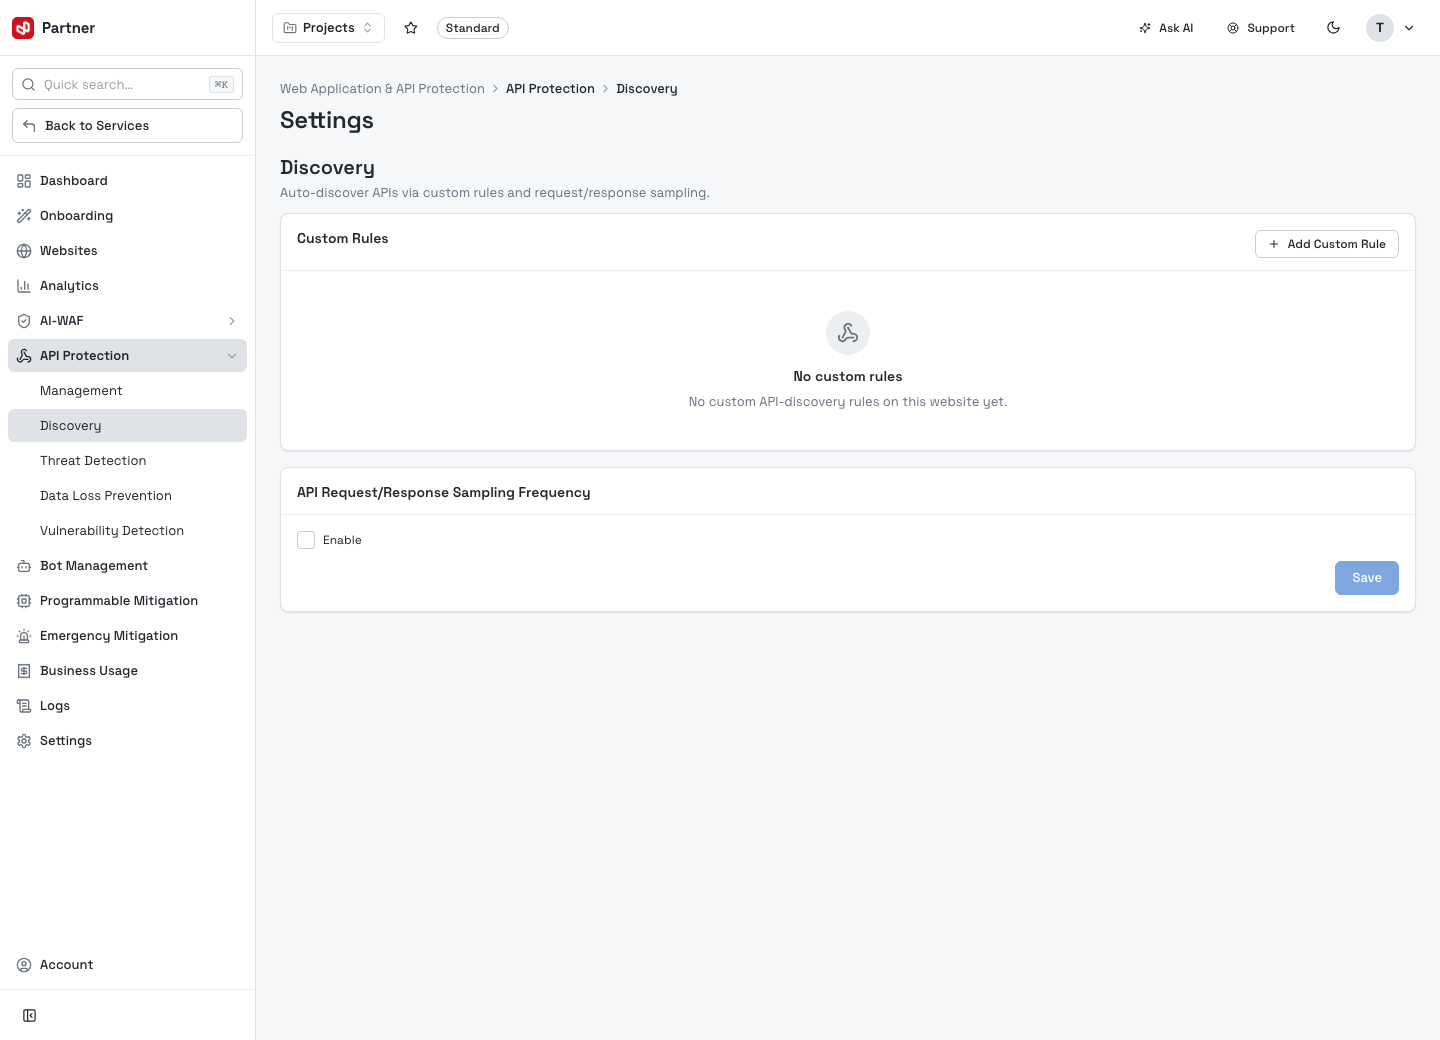Click the Emergency Mitigation siren icon
1440x1040 pixels.
[24, 636]
